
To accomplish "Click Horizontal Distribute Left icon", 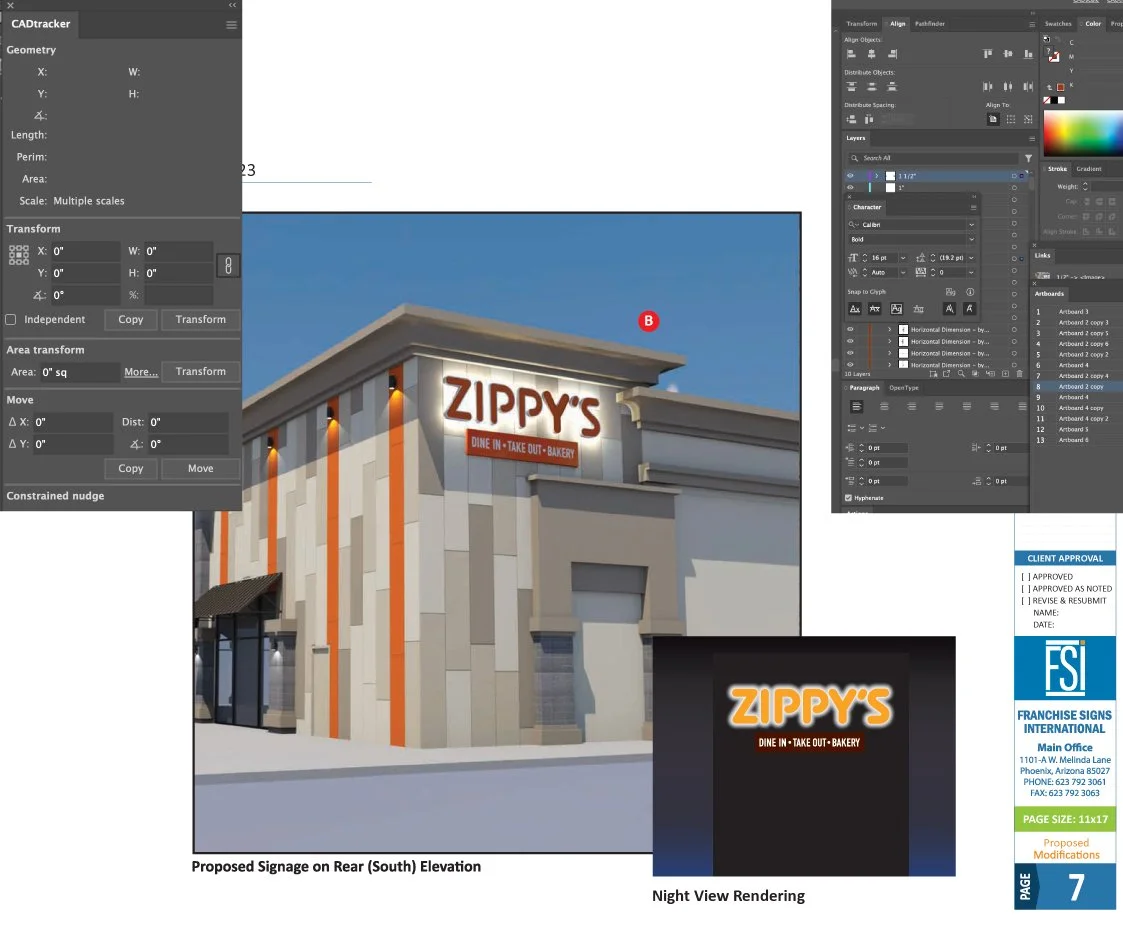I will (x=988, y=87).
